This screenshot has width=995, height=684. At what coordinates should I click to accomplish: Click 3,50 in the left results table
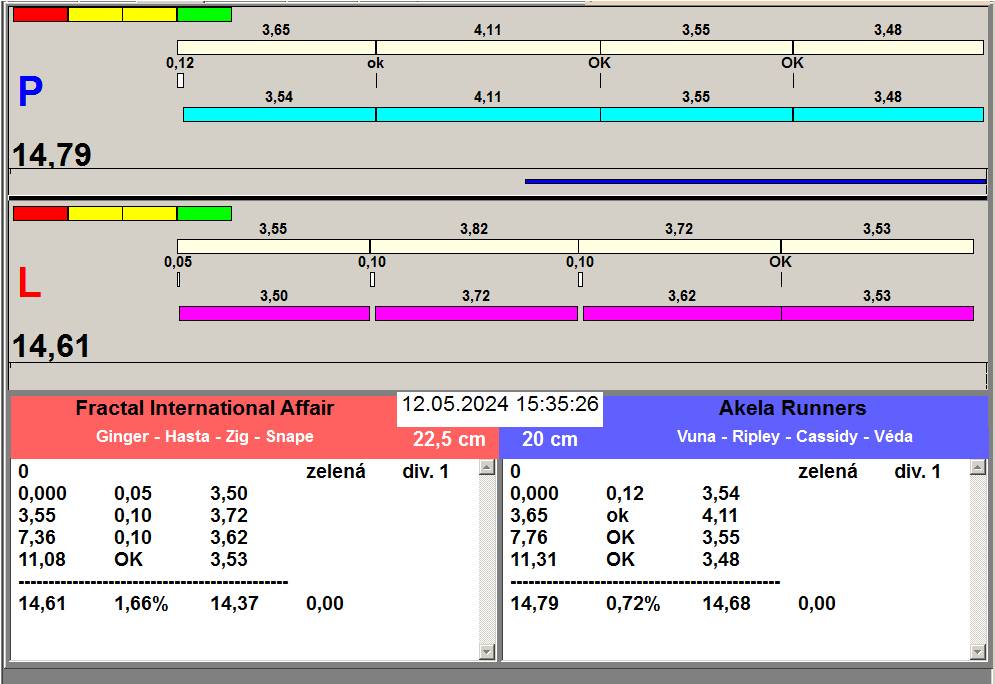(x=228, y=494)
